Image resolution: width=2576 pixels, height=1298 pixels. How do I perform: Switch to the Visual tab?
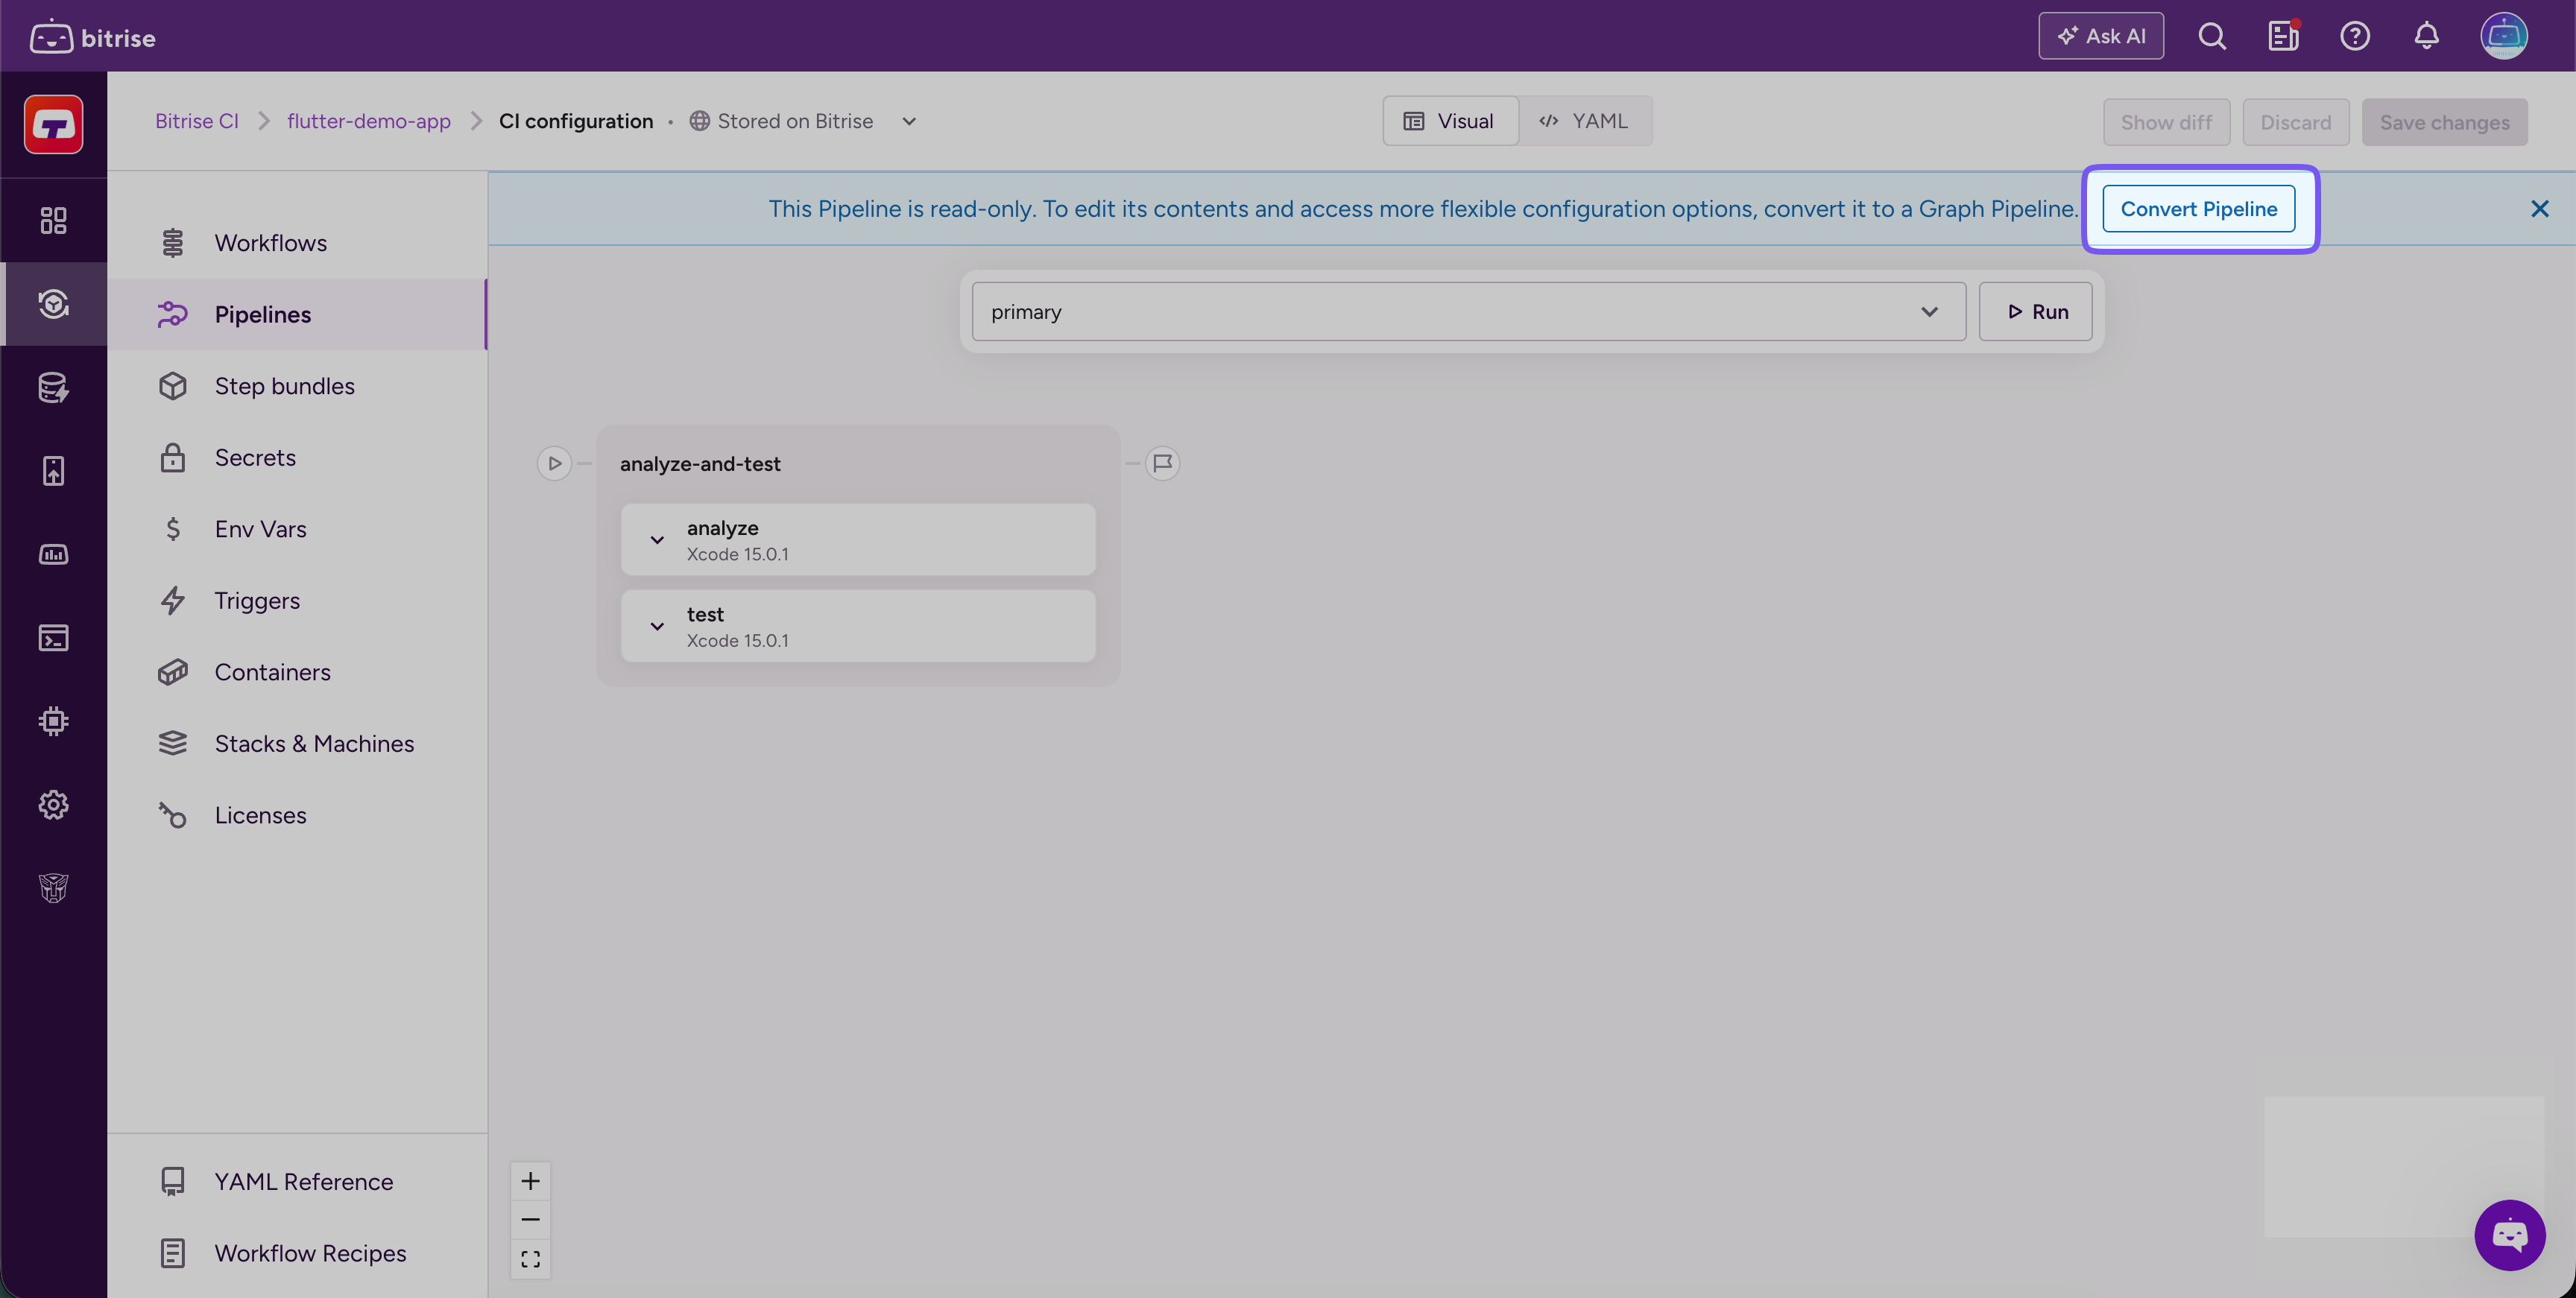pyautogui.click(x=1451, y=122)
